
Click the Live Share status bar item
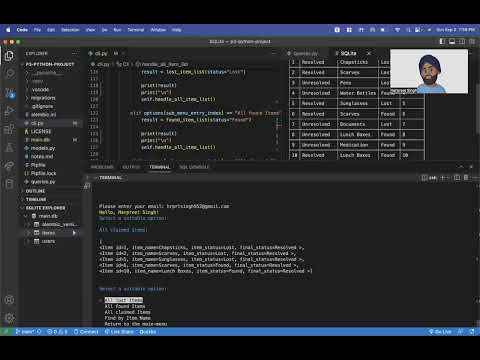pos(119,332)
